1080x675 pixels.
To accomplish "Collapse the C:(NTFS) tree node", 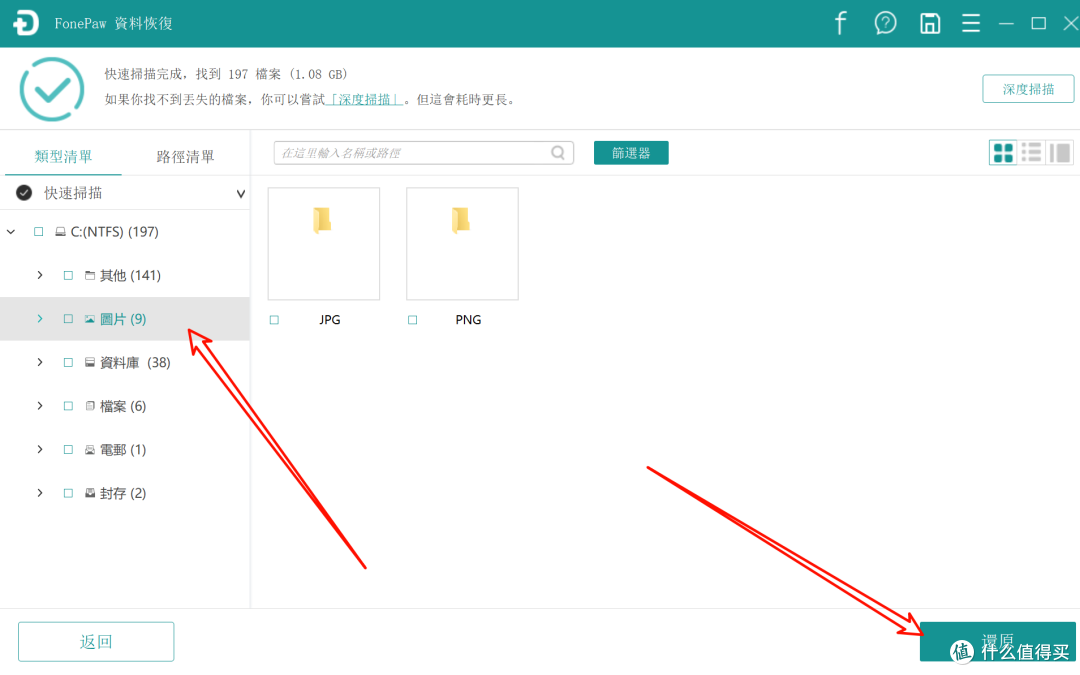I will click(x=11, y=232).
